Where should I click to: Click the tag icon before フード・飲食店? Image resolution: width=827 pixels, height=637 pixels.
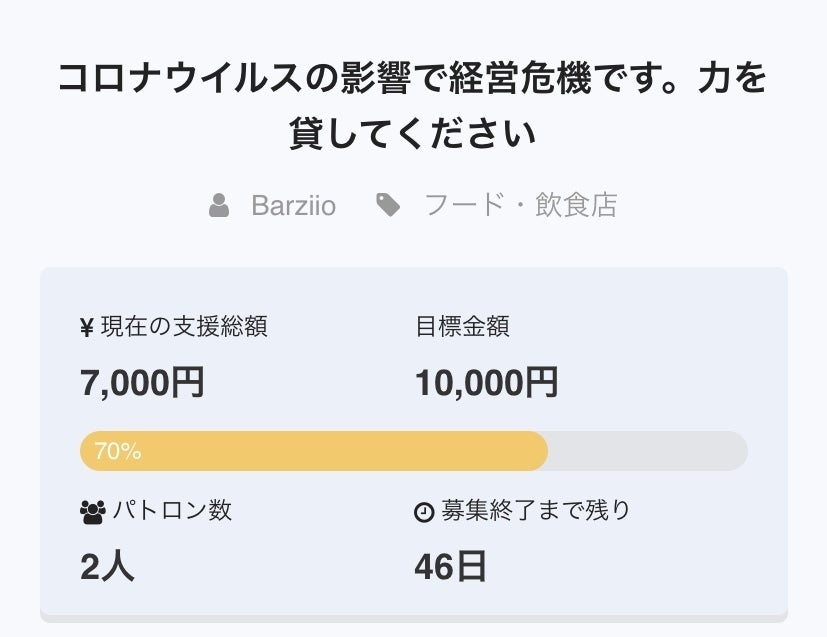(x=388, y=206)
